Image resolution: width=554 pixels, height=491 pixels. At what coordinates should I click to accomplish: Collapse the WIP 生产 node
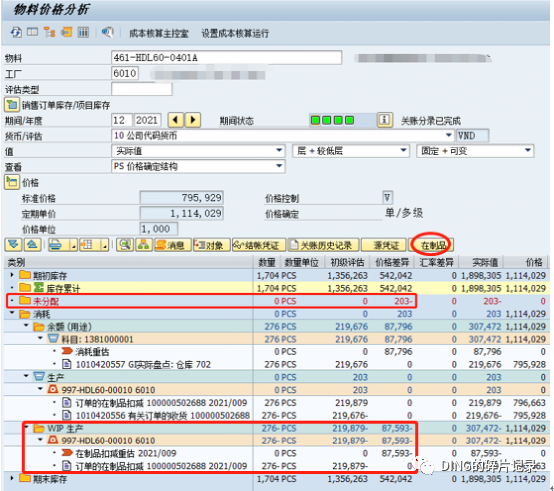pyautogui.click(x=26, y=427)
